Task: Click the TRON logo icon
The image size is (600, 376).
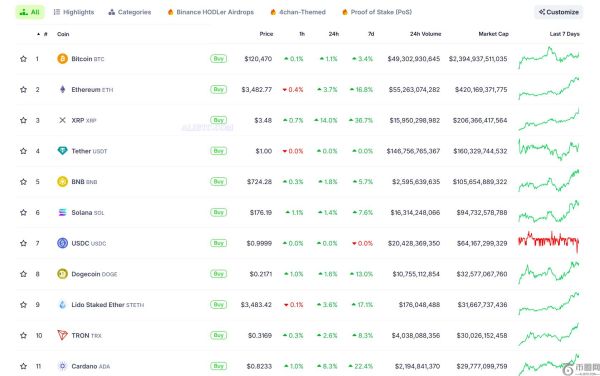Action: tap(62, 335)
